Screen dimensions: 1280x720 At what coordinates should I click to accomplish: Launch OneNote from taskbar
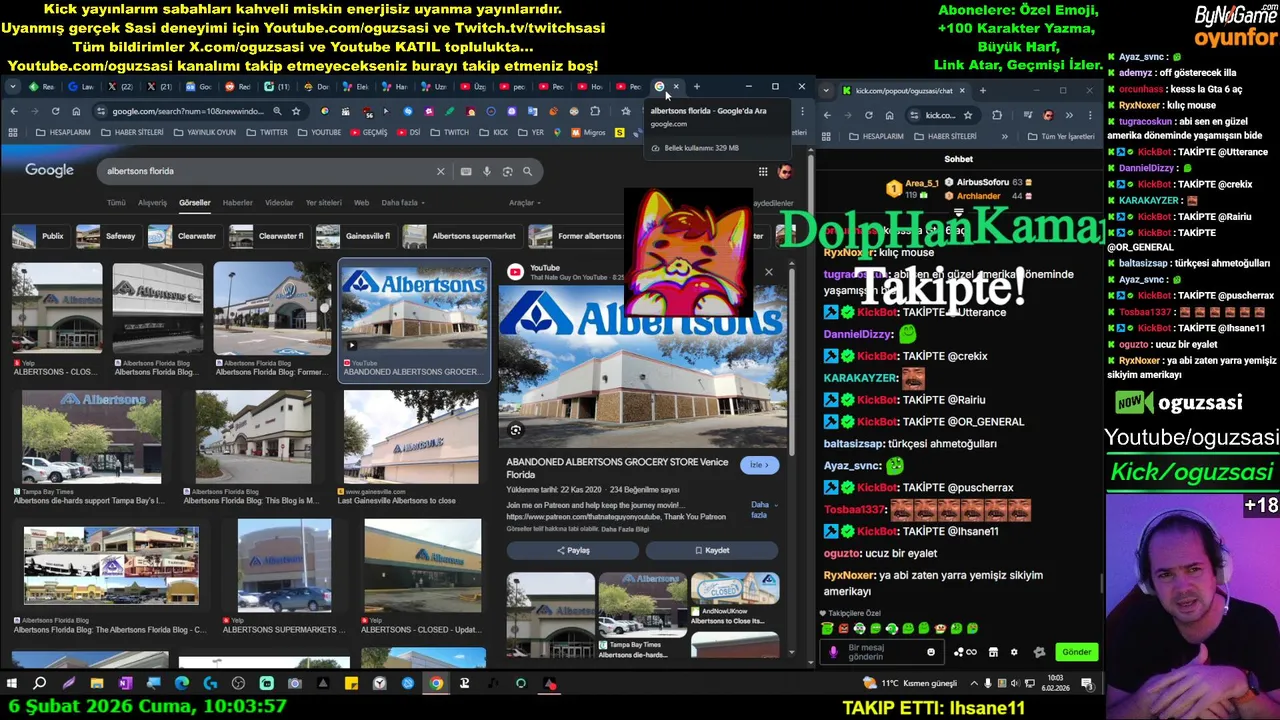(125, 684)
